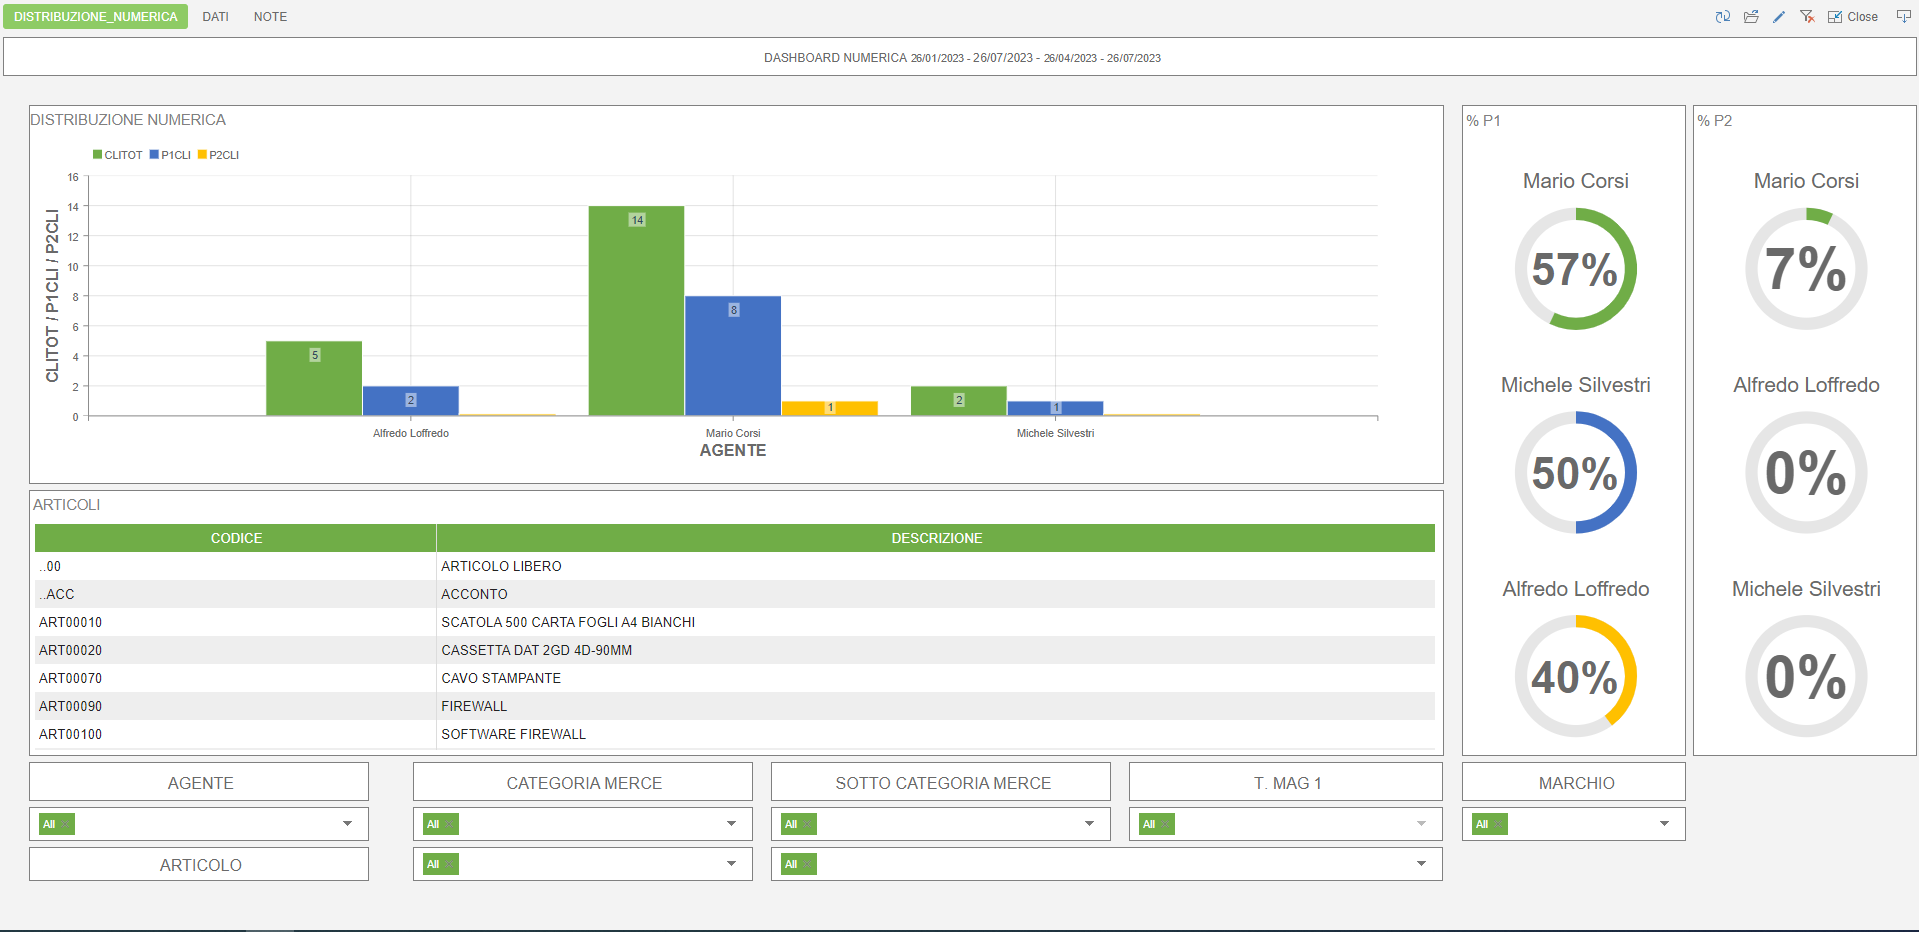The image size is (1919, 932).
Task: Click the CODICE column header
Action: (x=236, y=538)
